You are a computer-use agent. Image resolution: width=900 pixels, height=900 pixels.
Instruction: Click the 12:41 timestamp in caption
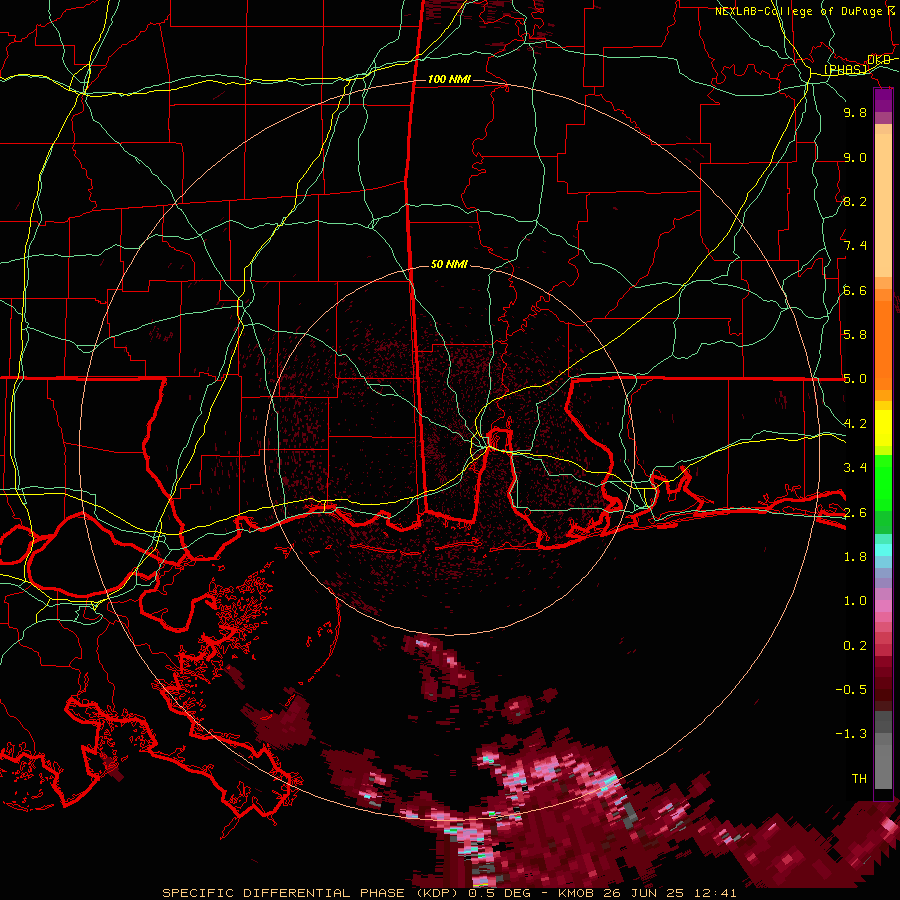point(715,893)
